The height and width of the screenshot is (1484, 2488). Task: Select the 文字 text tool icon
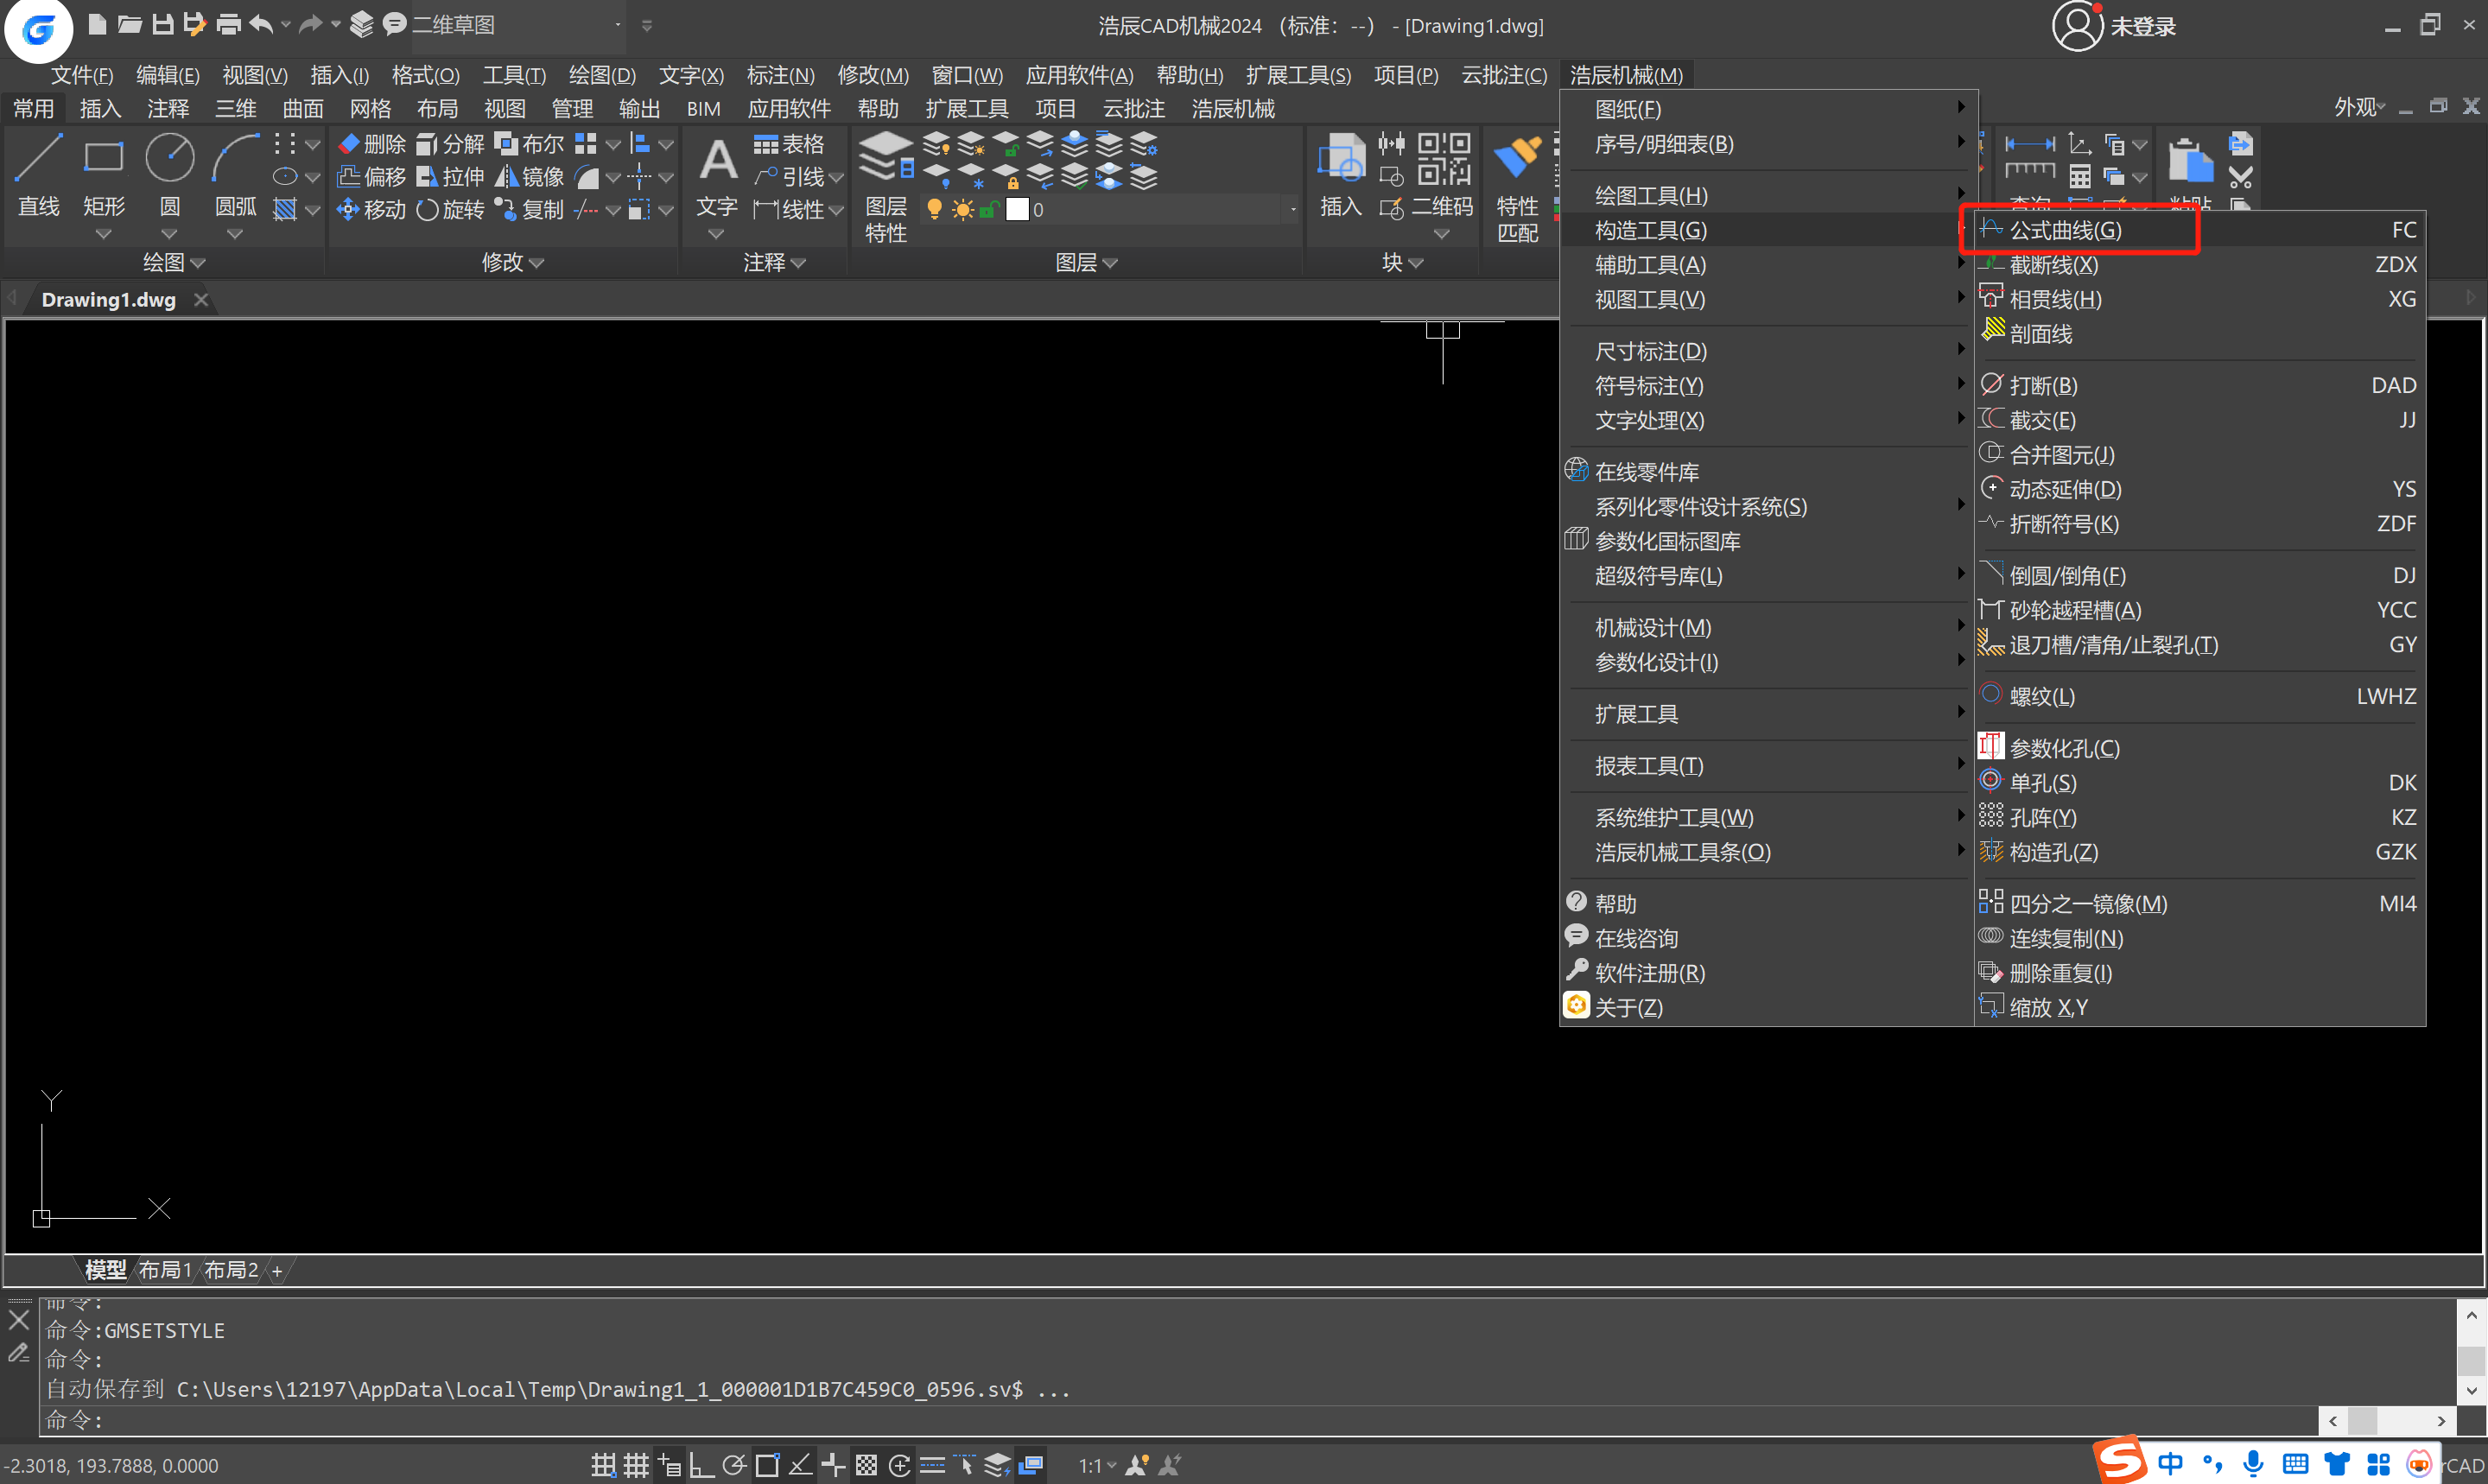coord(717,160)
